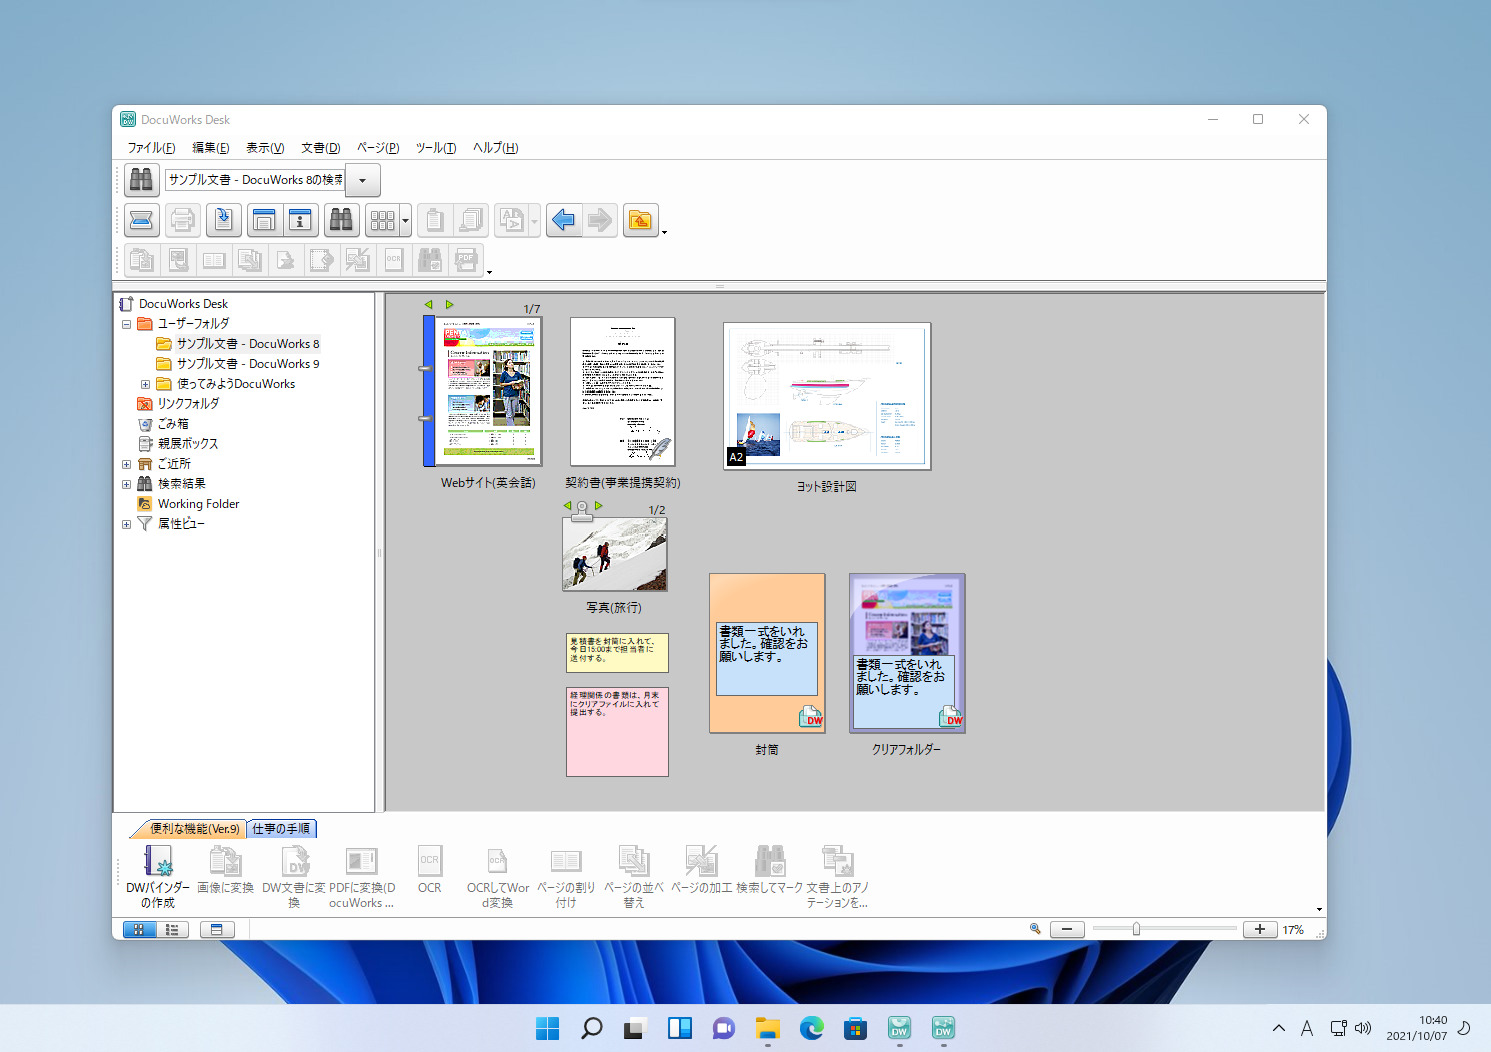Expand the 使ってみようDocuWorks folder

(x=146, y=383)
